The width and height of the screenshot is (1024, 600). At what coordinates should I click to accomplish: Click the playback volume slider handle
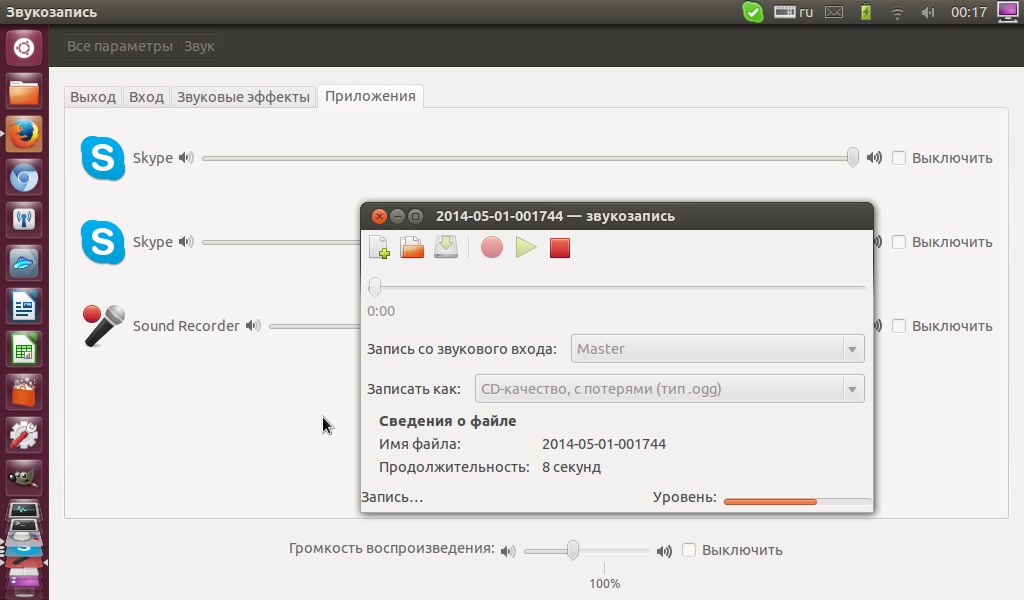[573, 550]
